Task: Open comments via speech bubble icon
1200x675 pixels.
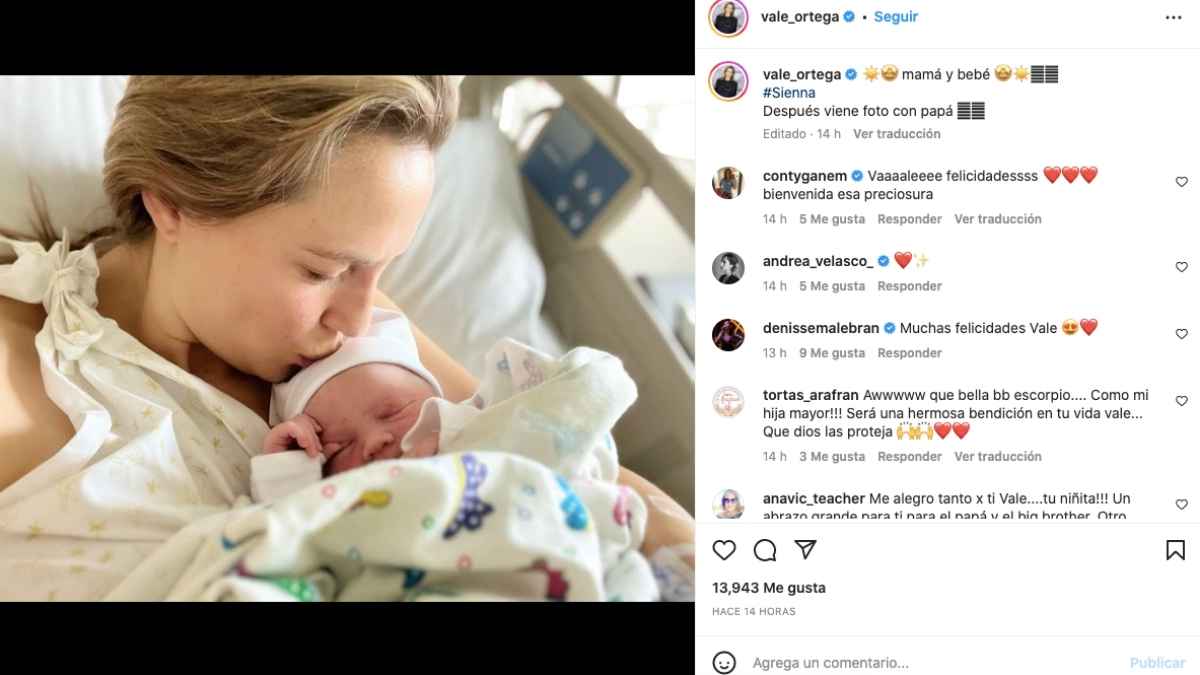Action: pos(765,550)
